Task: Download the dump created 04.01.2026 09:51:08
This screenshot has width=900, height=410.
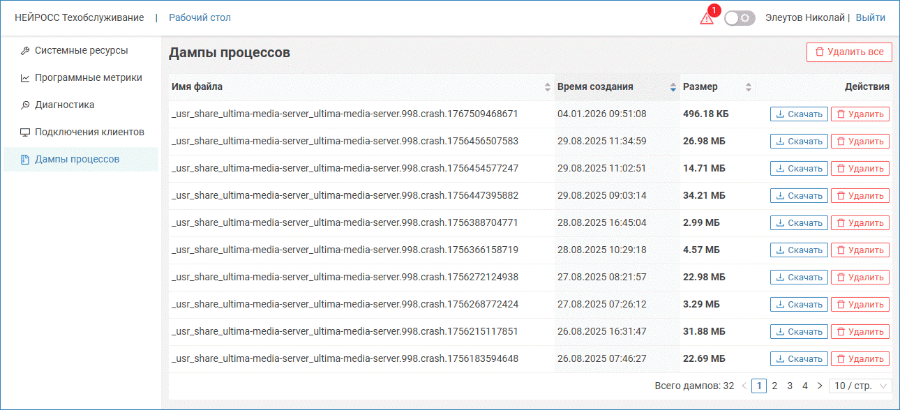Action: (799, 114)
